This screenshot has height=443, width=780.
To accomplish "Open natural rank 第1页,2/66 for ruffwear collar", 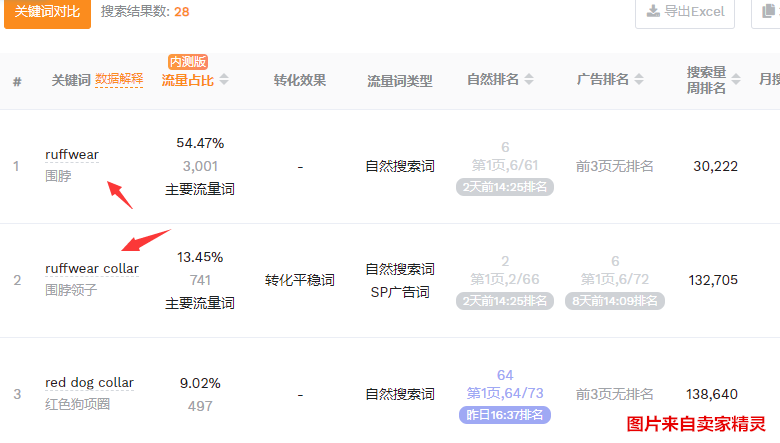I will (505, 279).
